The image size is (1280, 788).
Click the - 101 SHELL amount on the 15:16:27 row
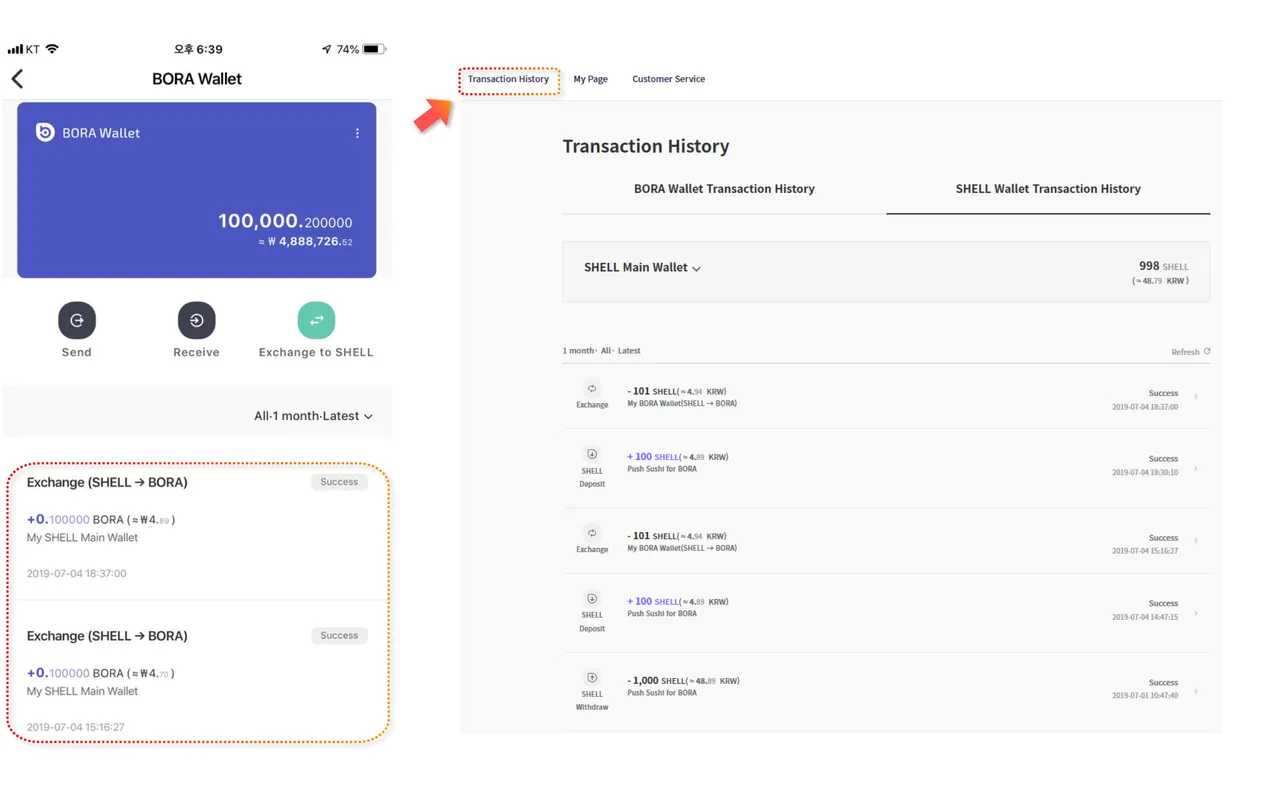(651, 536)
